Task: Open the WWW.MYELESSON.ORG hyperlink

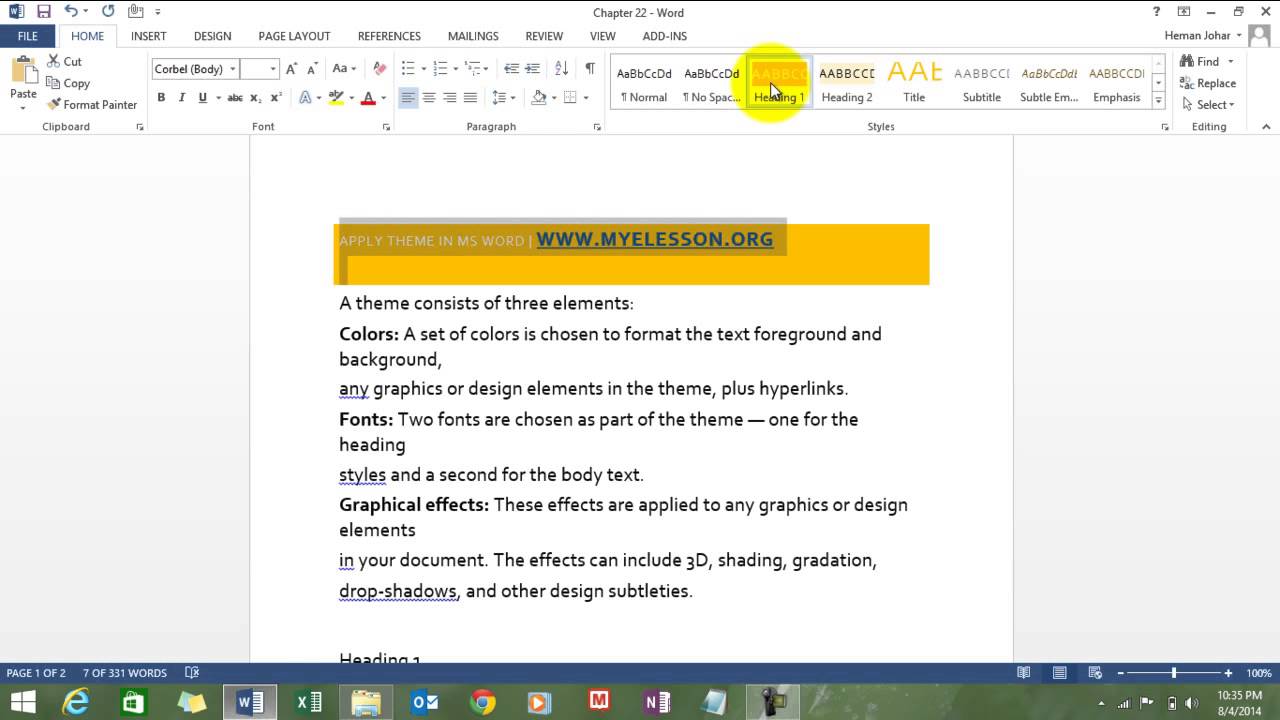Action: click(655, 239)
